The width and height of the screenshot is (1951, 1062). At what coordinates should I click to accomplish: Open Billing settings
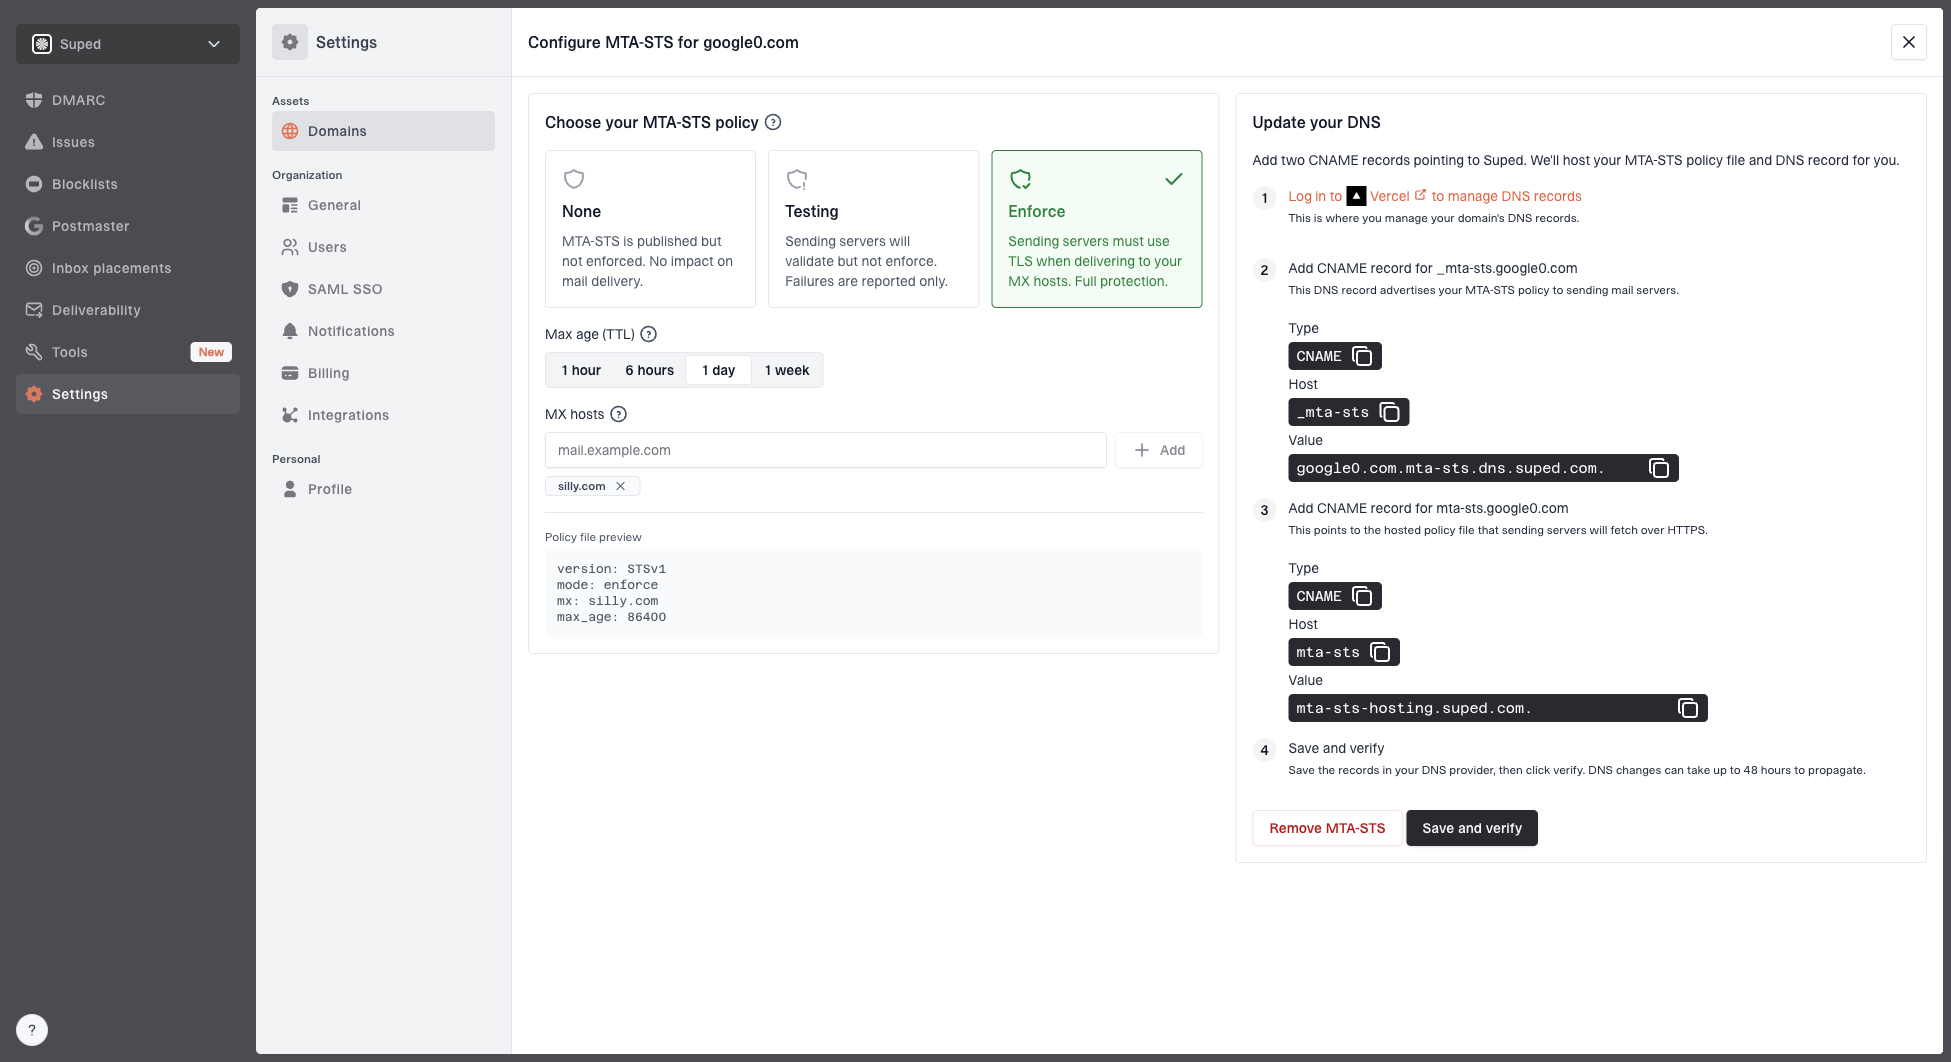383,373
